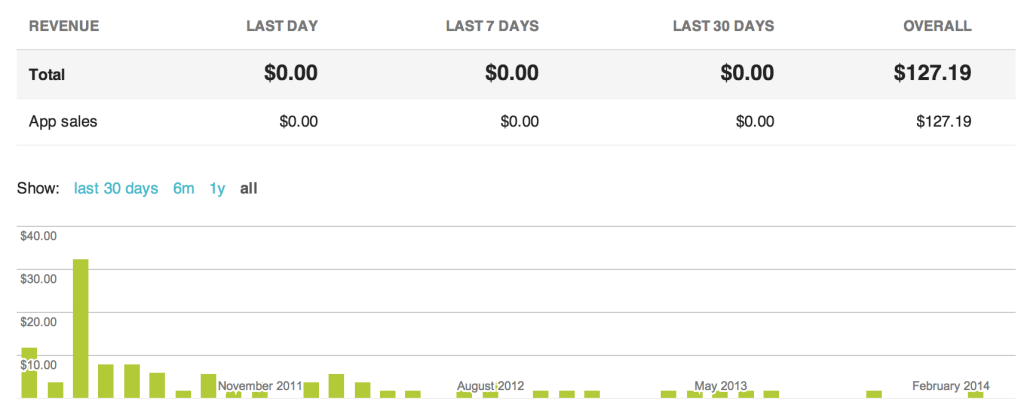Click the November 2011 axis label
Viewport: 1024px width, 411px height.
coord(260,386)
